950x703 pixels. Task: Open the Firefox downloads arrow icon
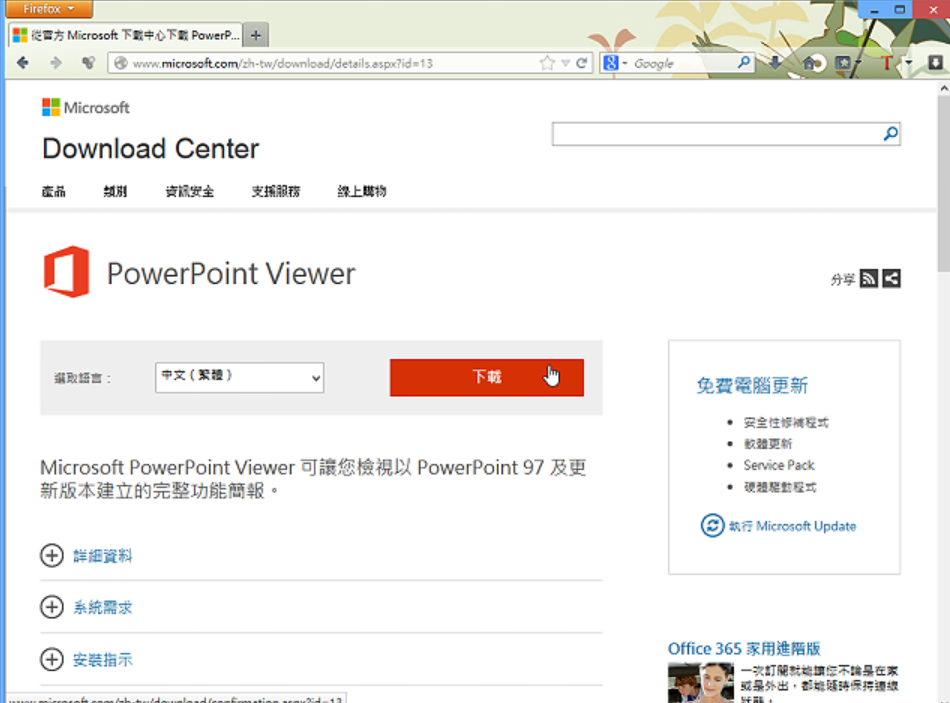pyautogui.click(x=775, y=62)
